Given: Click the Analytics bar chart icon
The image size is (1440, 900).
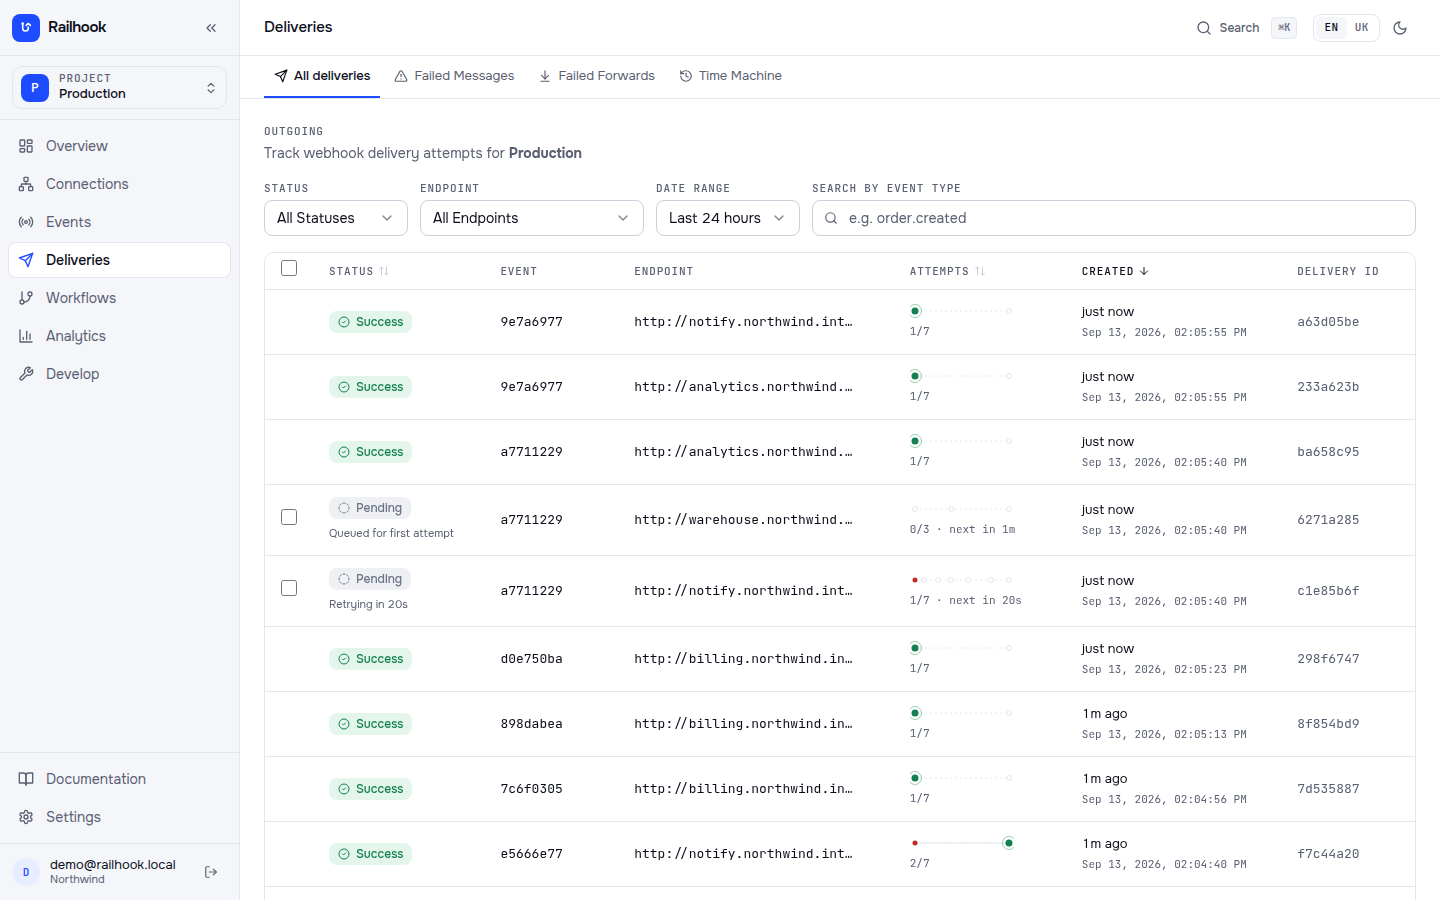Looking at the screenshot, I should click(x=26, y=336).
